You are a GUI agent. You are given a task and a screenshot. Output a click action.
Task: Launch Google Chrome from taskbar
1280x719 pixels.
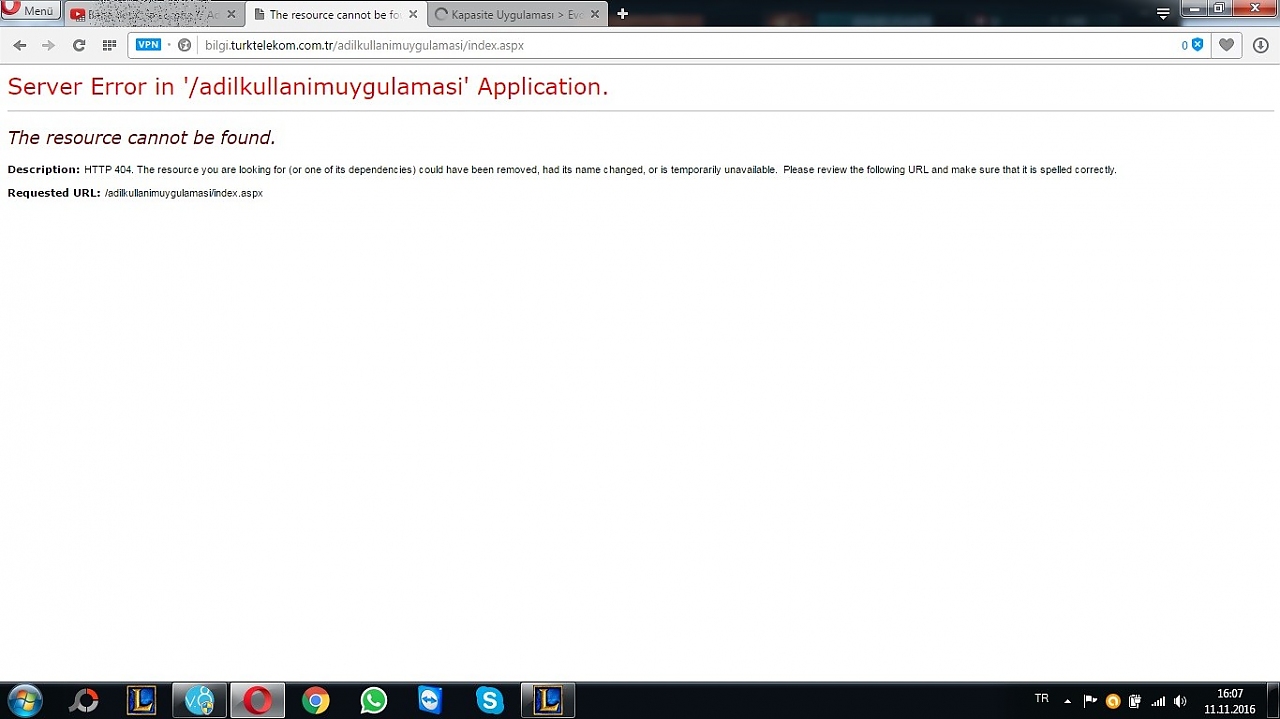pyautogui.click(x=316, y=701)
